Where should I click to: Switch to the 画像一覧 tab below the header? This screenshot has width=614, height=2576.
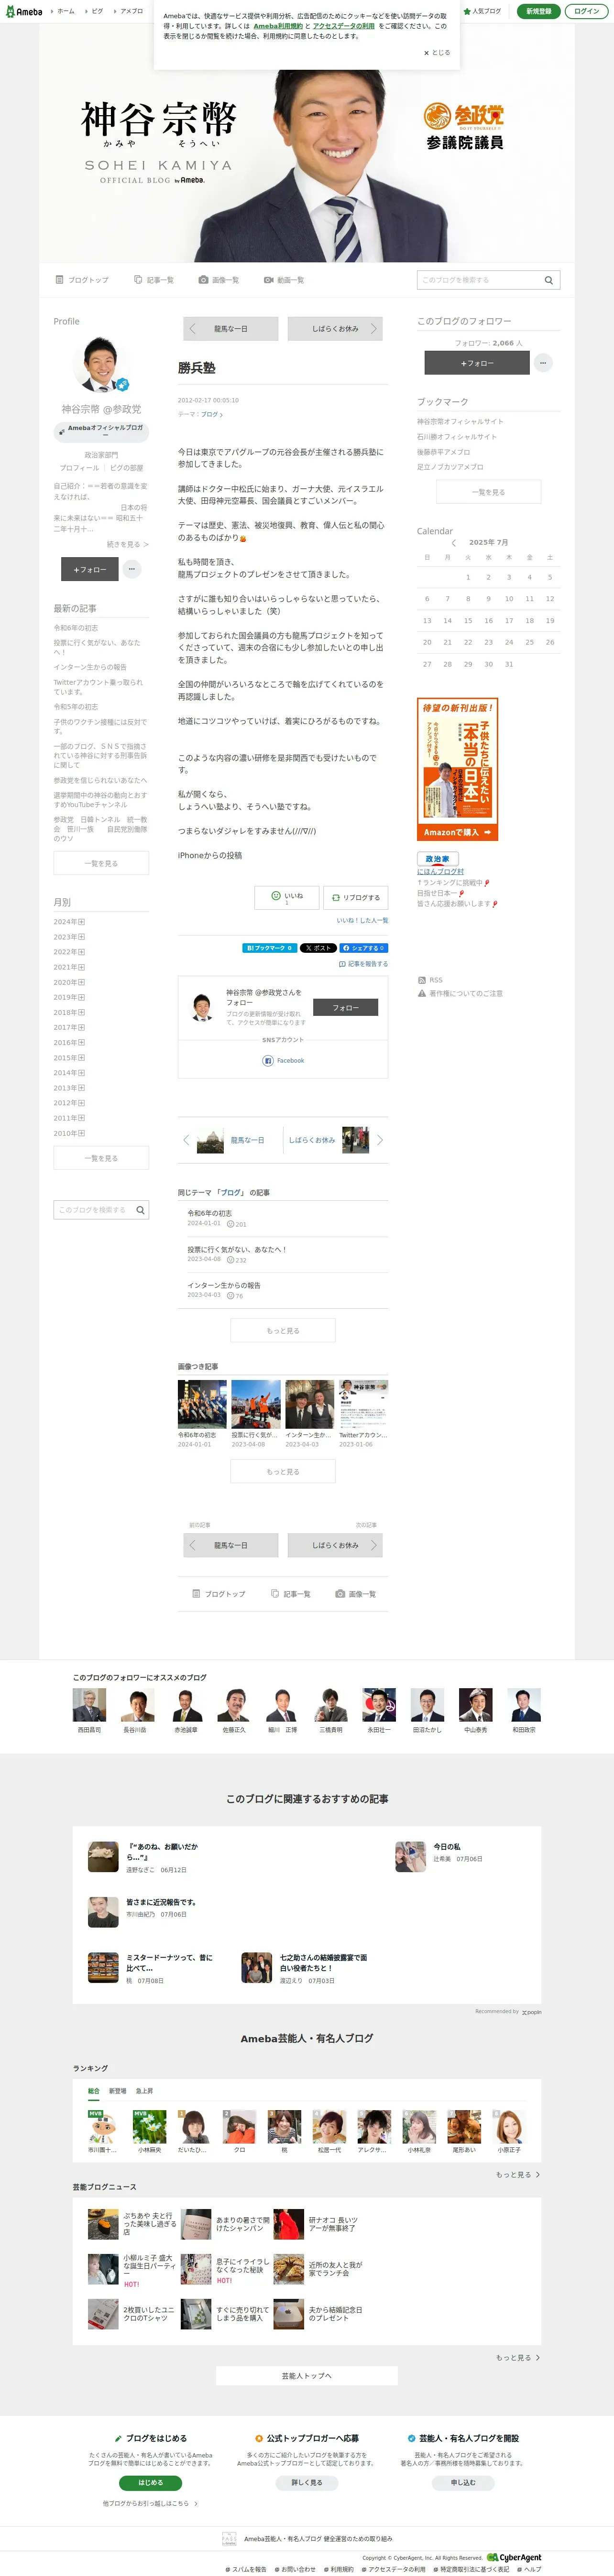click(219, 280)
